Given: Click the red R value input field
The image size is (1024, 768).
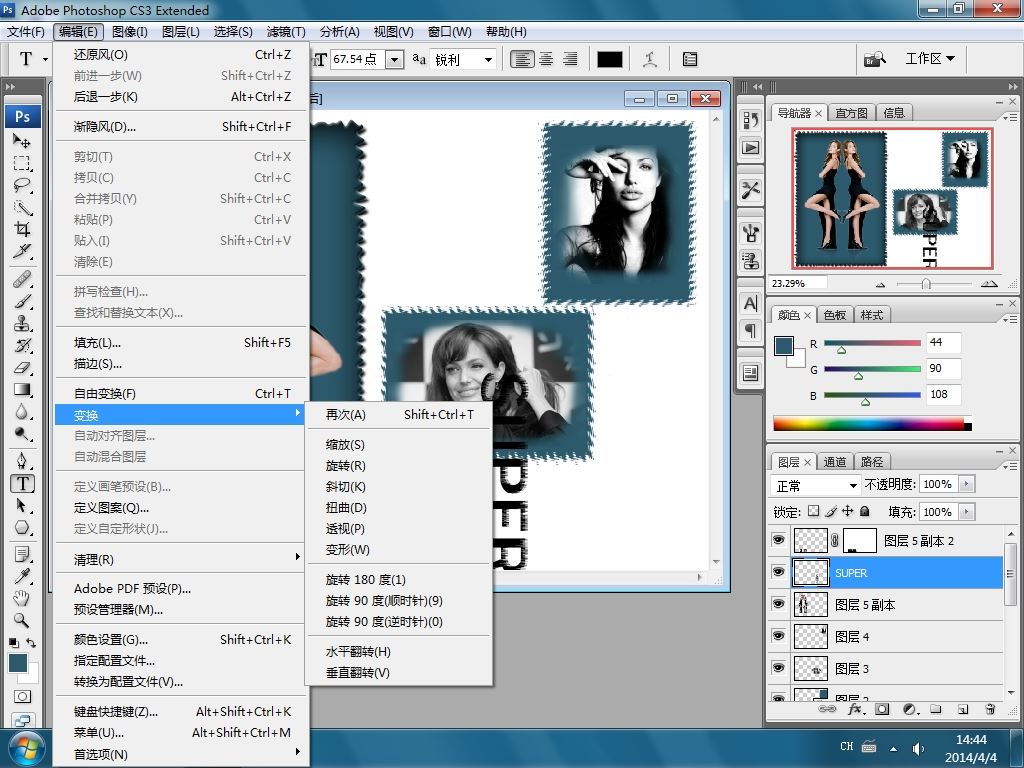Looking at the screenshot, I should 943,343.
